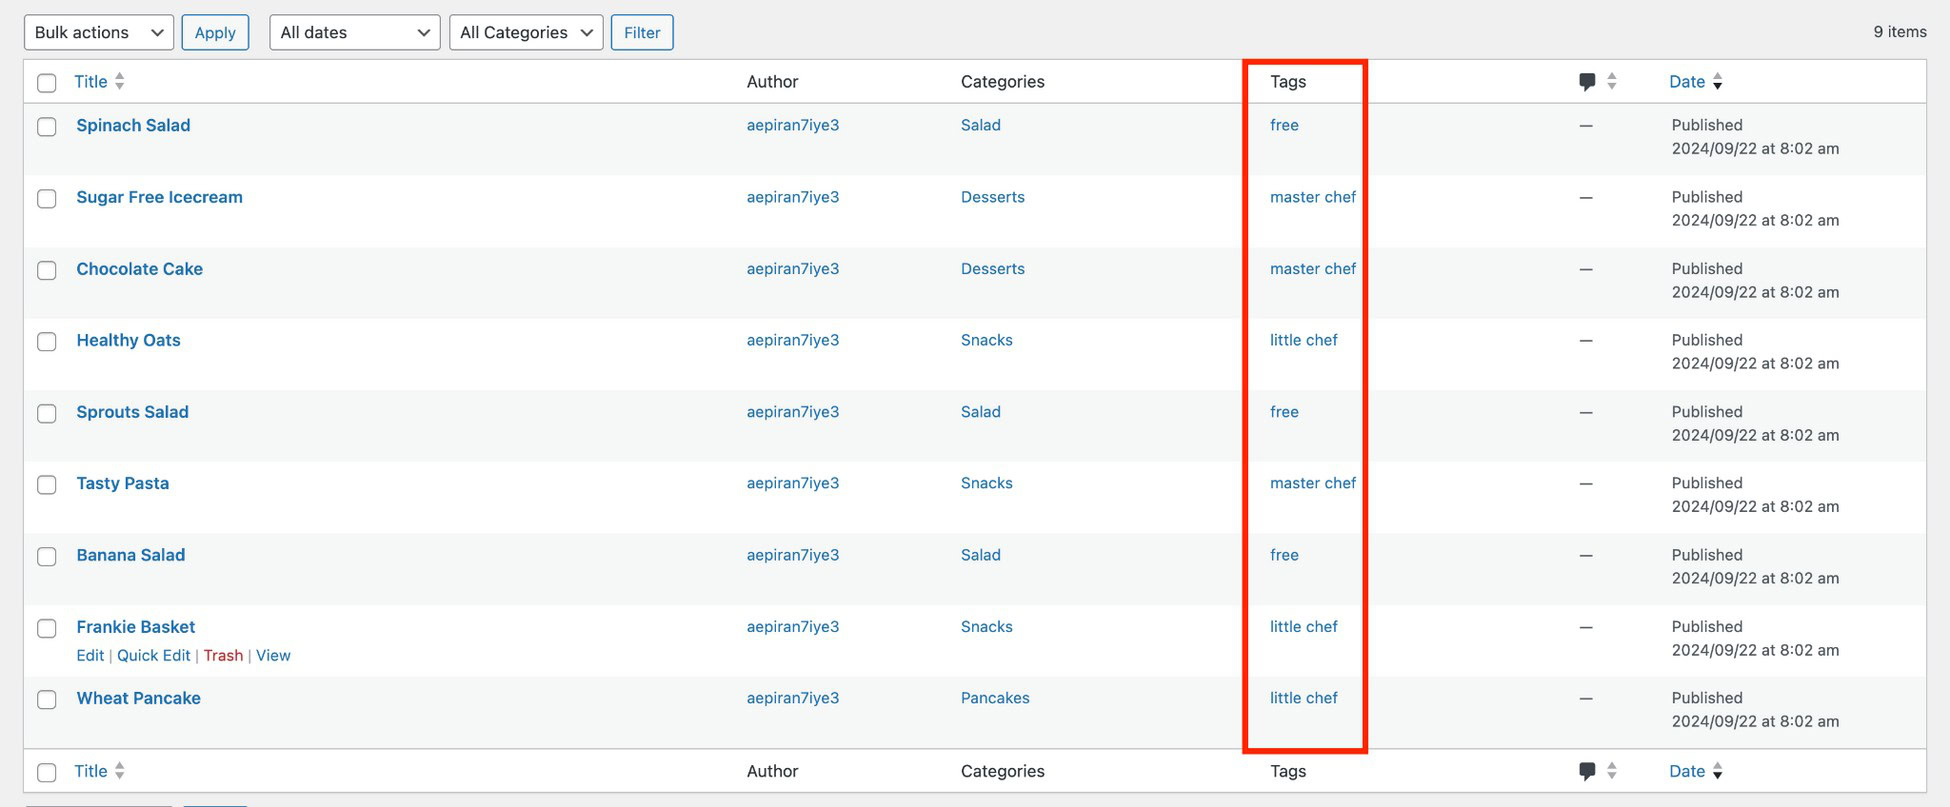
Task: Click author link in Frankie Basket row
Action: click(793, 627)
